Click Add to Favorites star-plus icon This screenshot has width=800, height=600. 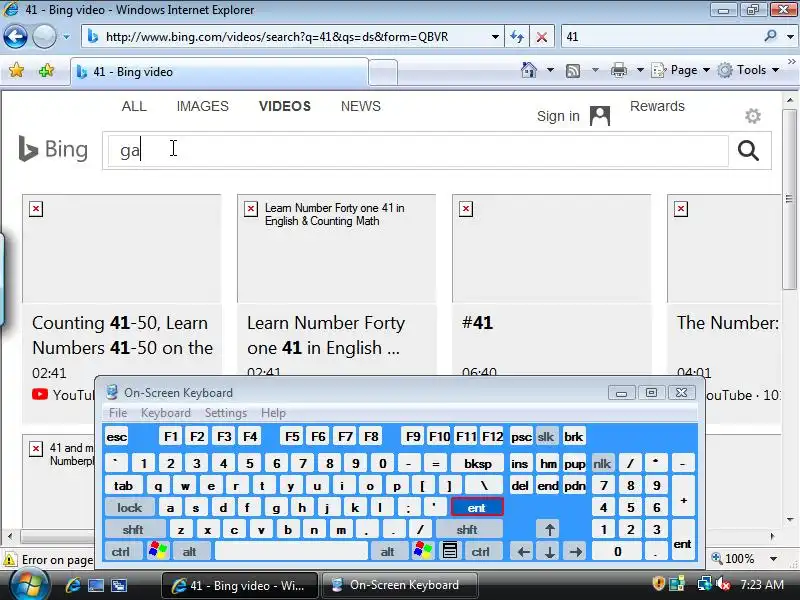46,70
